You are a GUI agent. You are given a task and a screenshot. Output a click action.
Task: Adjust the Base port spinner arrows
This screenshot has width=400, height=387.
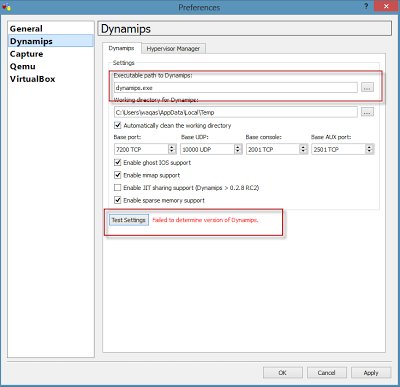click(x=172, y=149)
